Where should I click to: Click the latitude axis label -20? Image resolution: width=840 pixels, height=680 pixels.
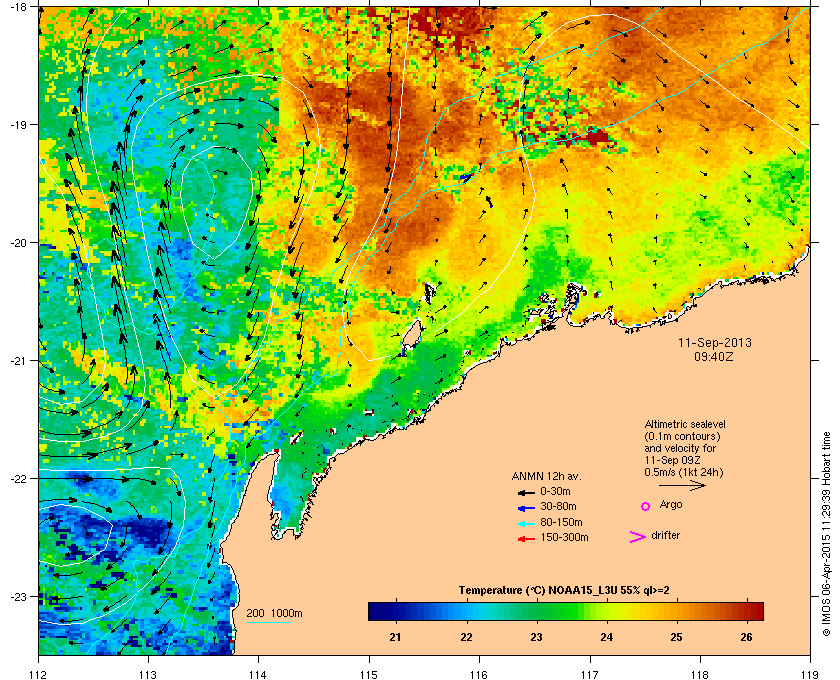click(17, 243)
